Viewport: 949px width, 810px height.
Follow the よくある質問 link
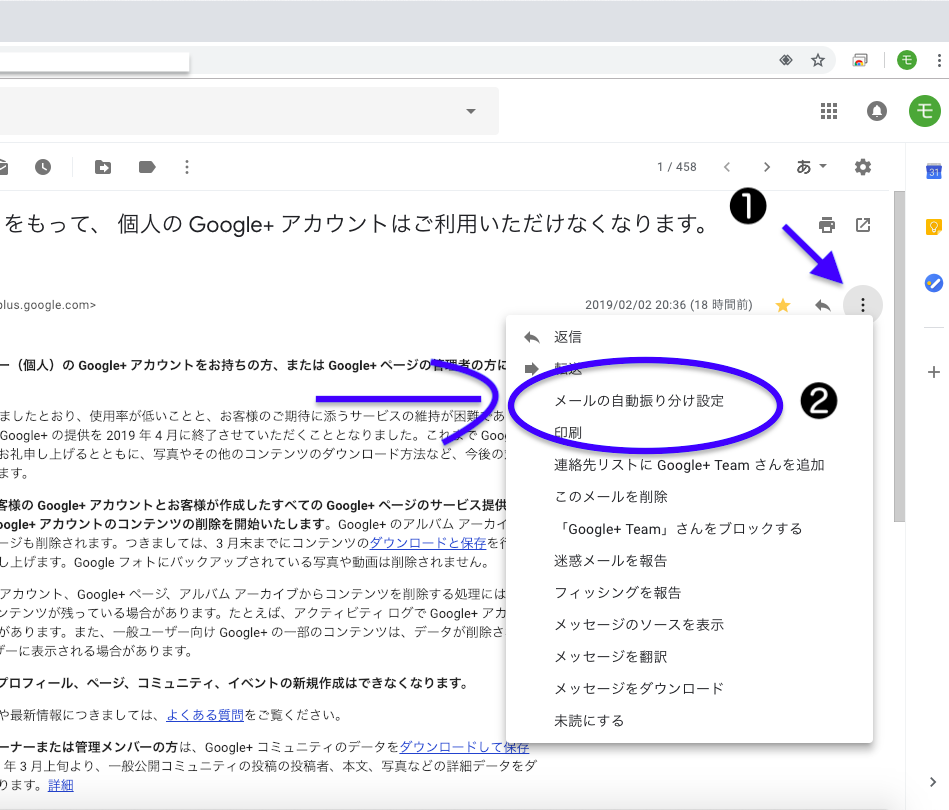coord(205,715)
